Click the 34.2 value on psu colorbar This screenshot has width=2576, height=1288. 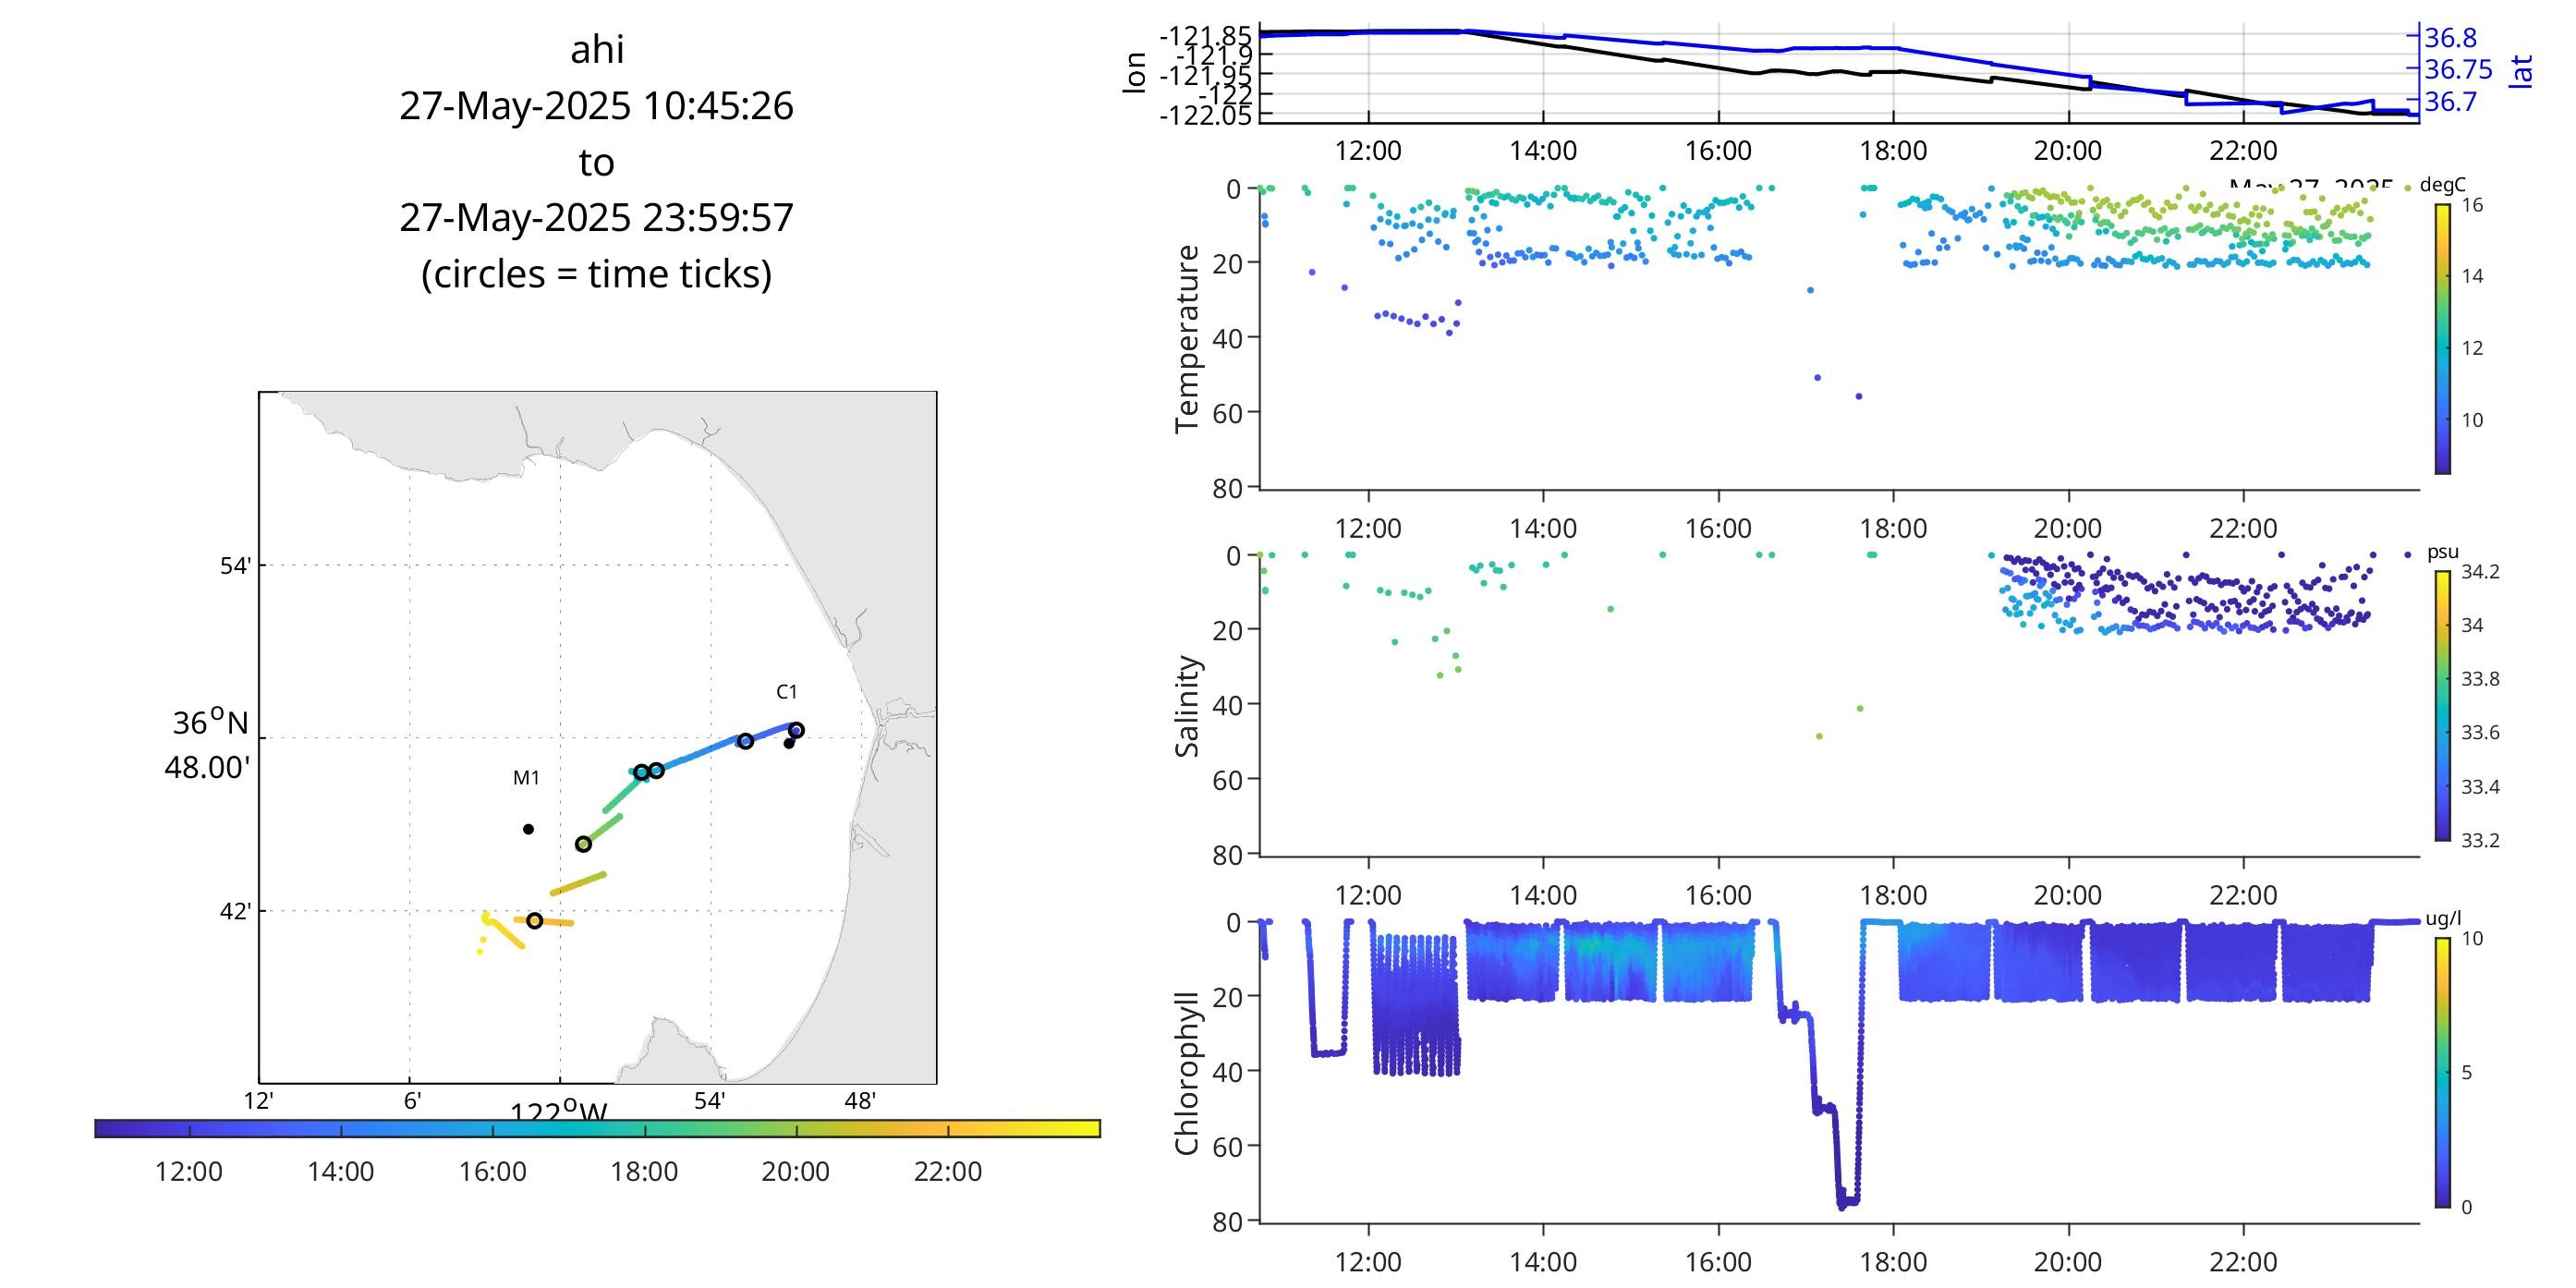click(2480, 572)
